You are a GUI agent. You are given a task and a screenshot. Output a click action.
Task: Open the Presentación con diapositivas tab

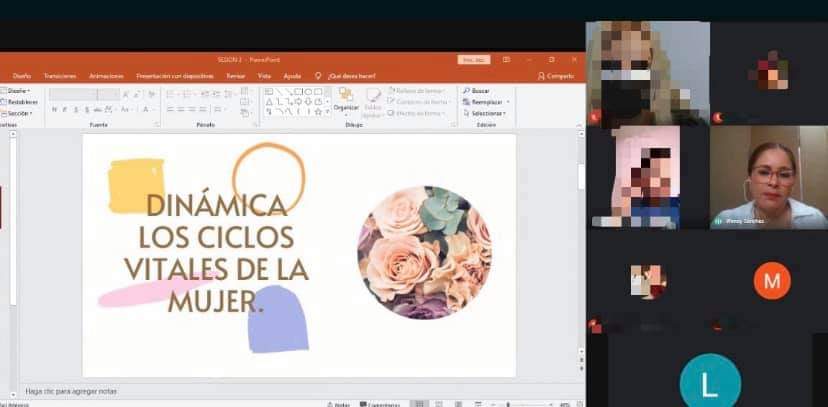[x=175, y=76]
